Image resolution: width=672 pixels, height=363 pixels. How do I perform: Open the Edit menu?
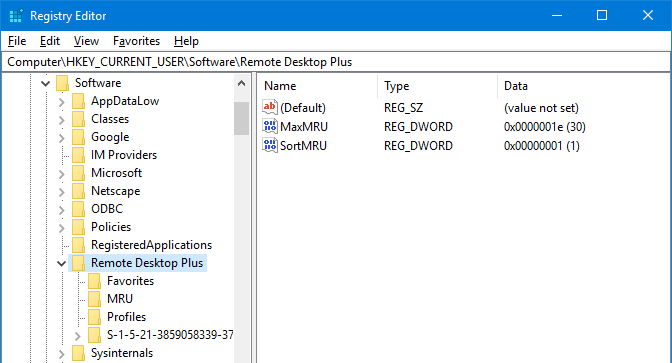[50, 41]
